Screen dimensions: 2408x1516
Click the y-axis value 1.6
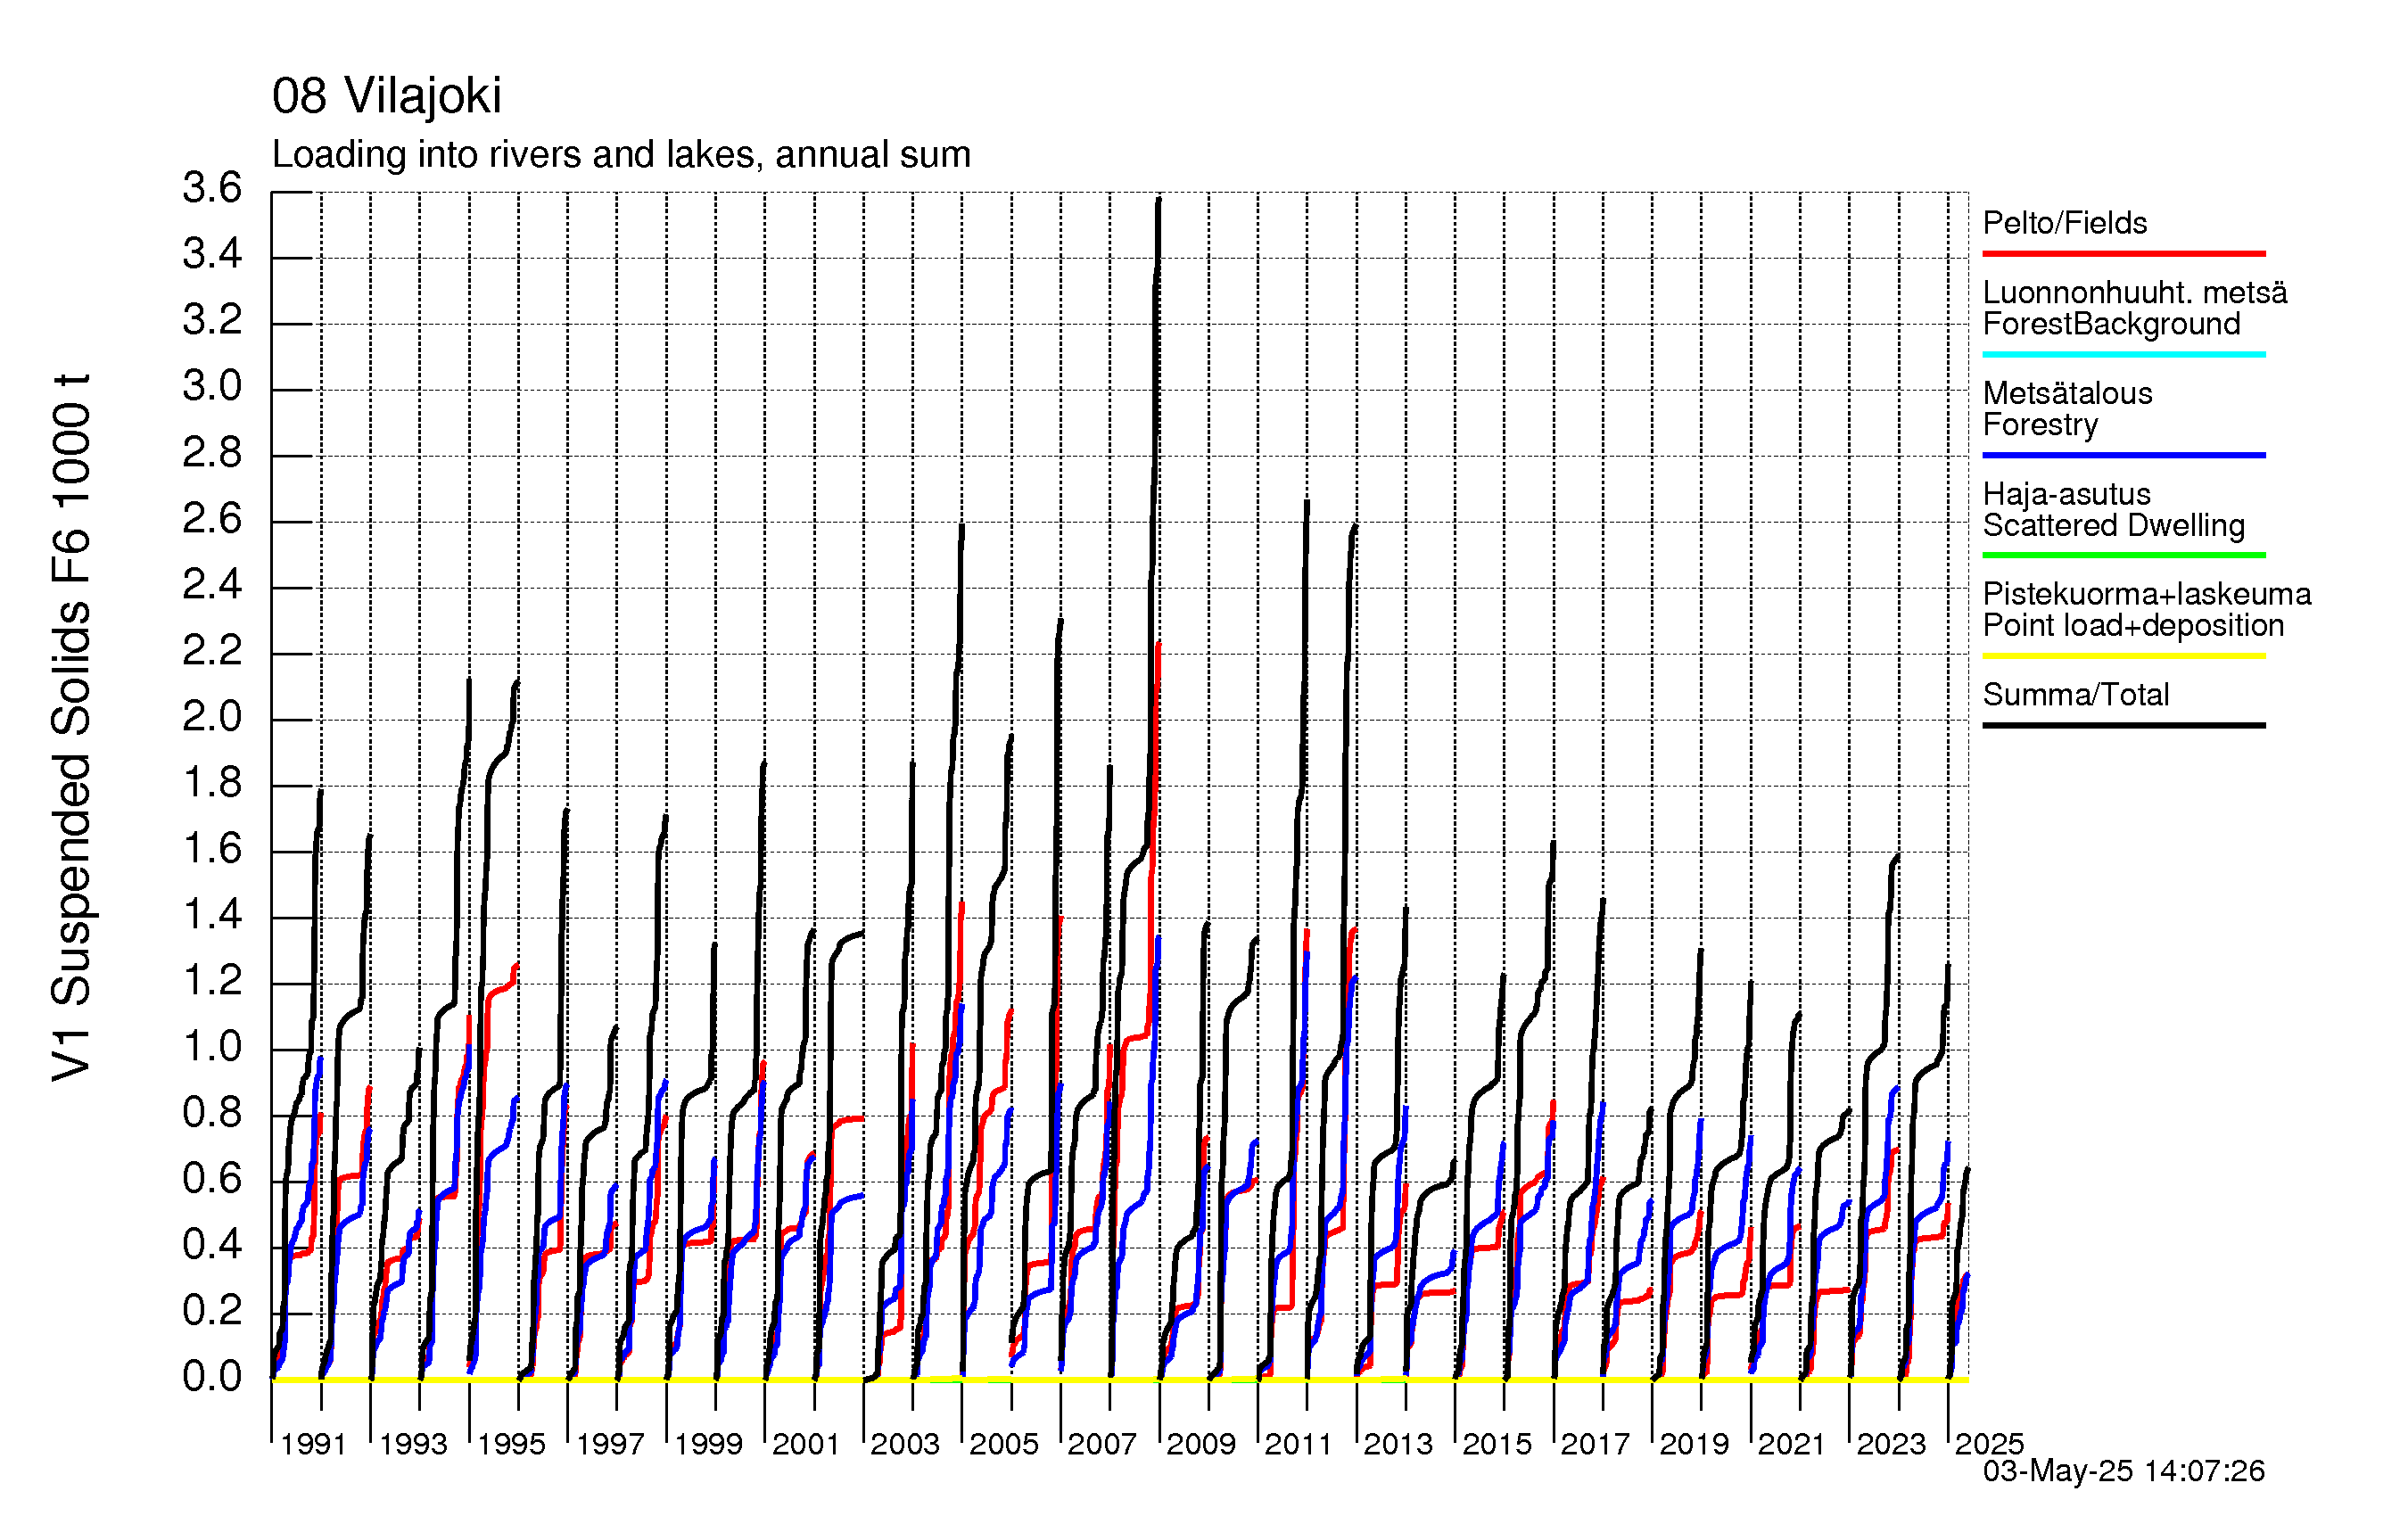pos(212,849)
